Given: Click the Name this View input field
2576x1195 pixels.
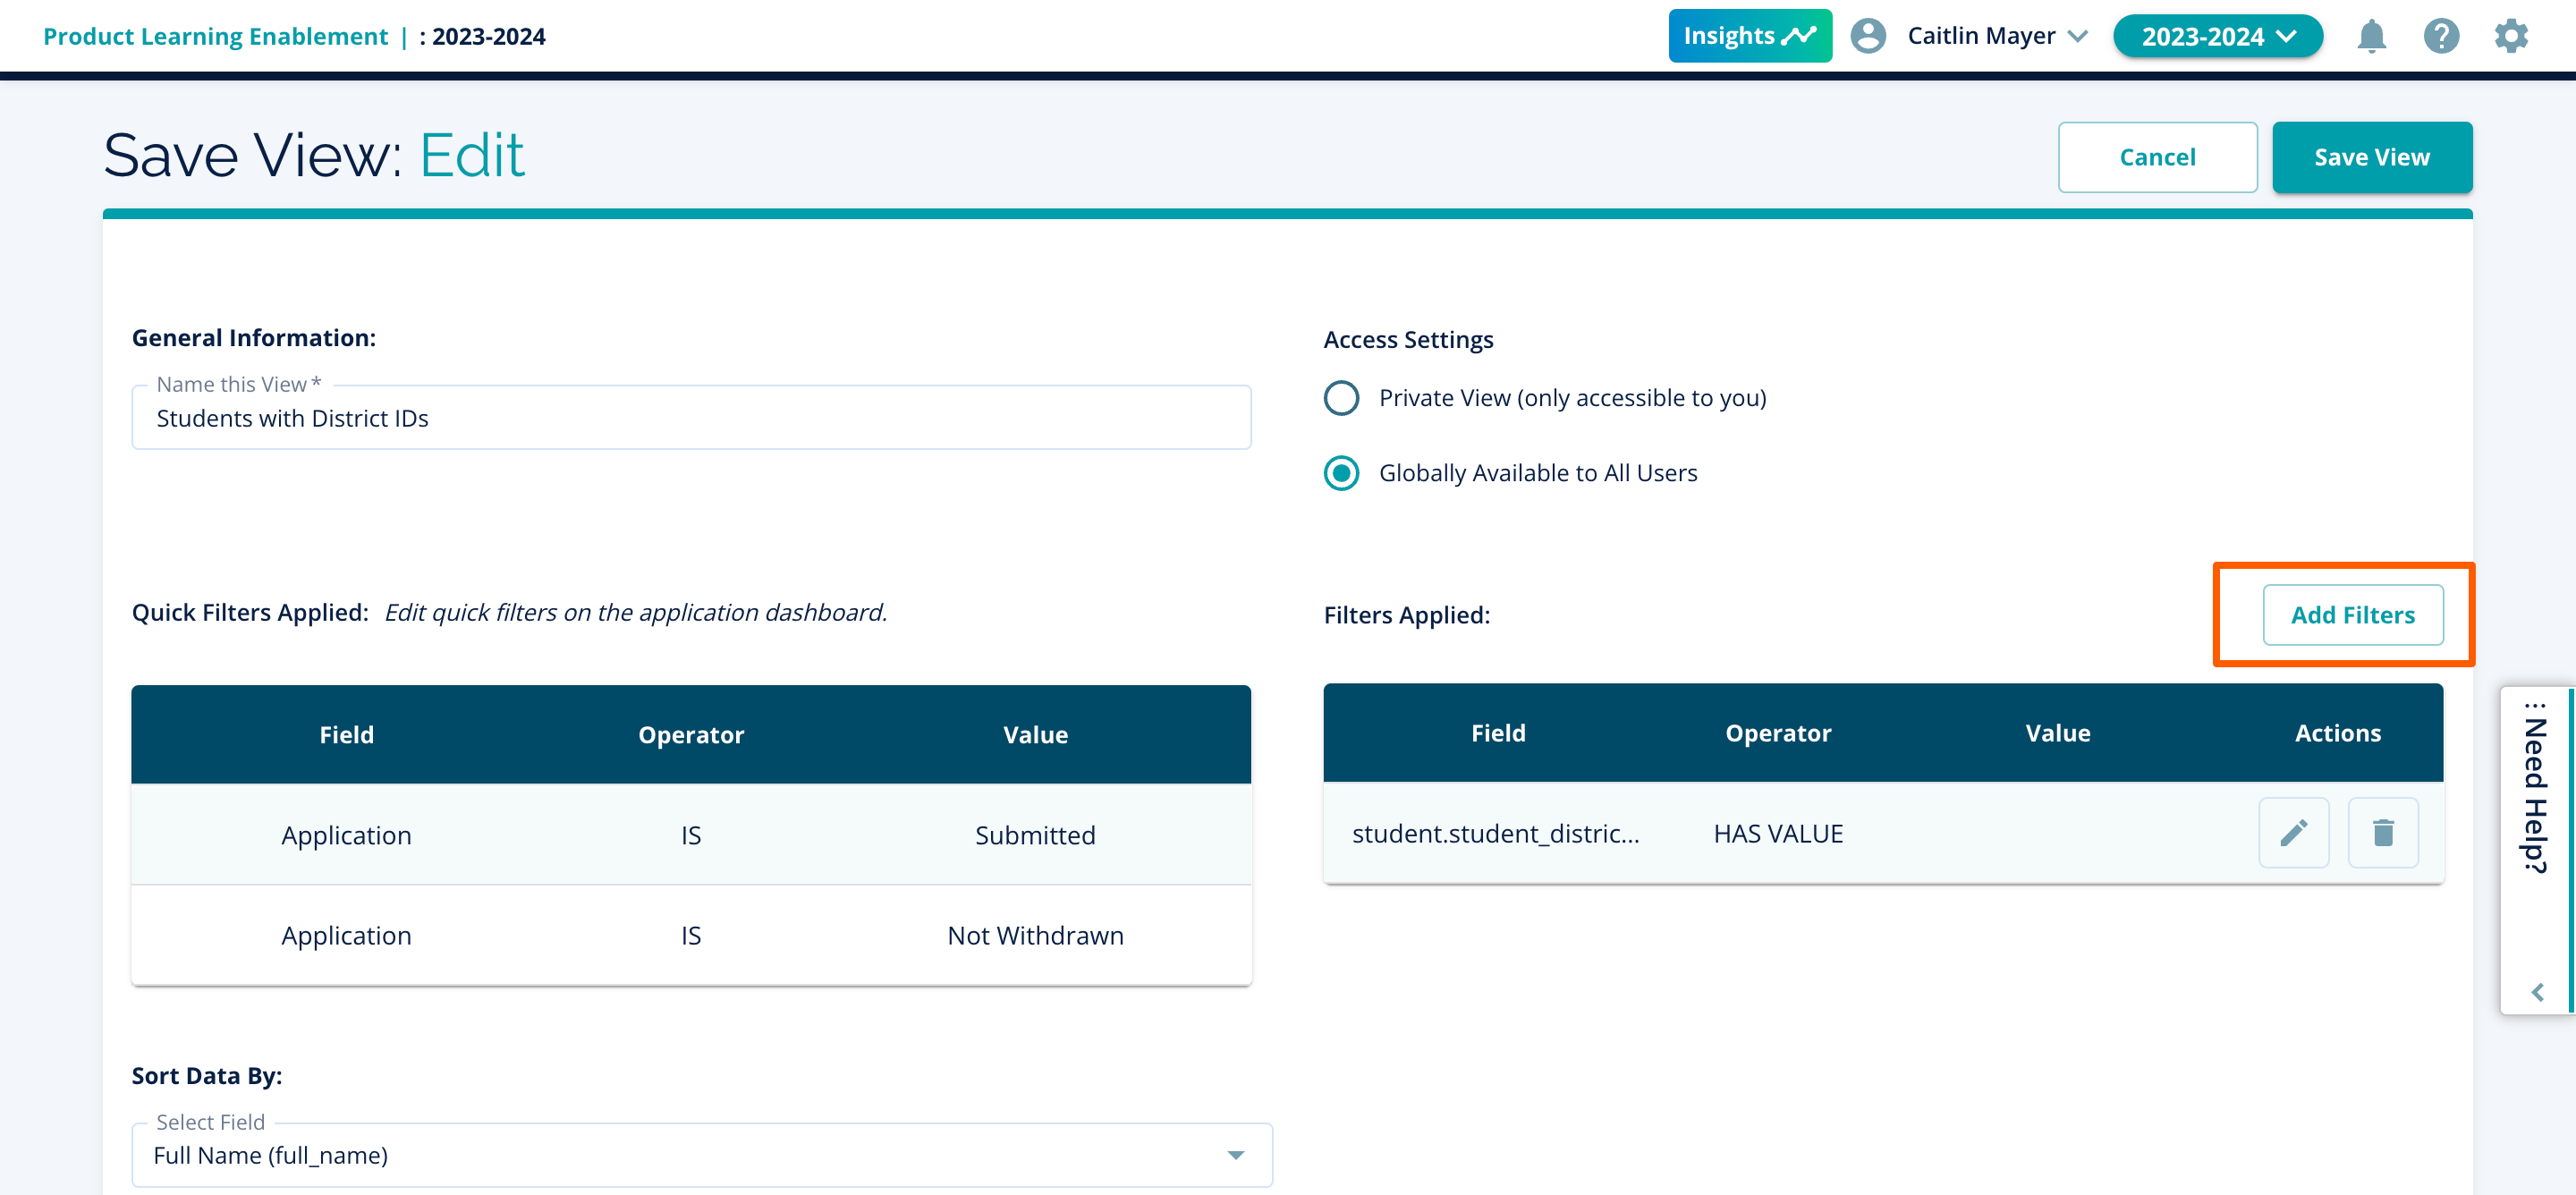Looking at the screenshot, I should (x=690, y=418).
